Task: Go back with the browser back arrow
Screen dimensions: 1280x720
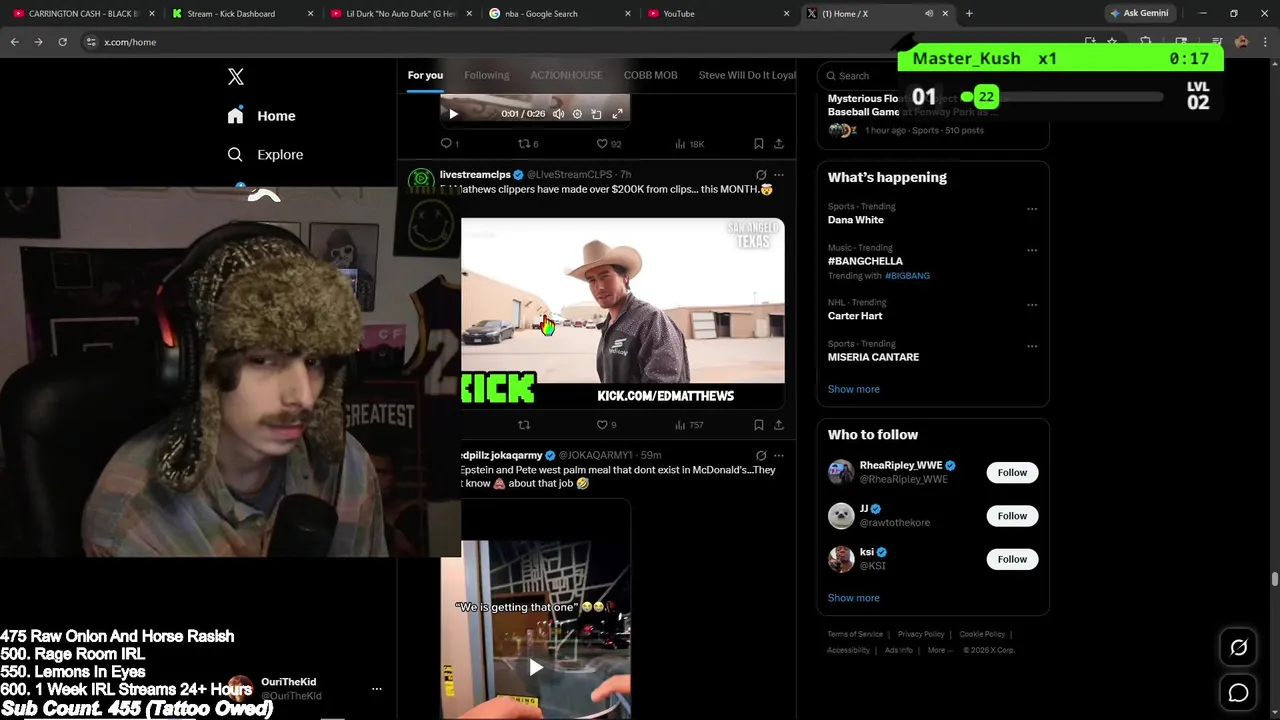Action: pos(14,42)
